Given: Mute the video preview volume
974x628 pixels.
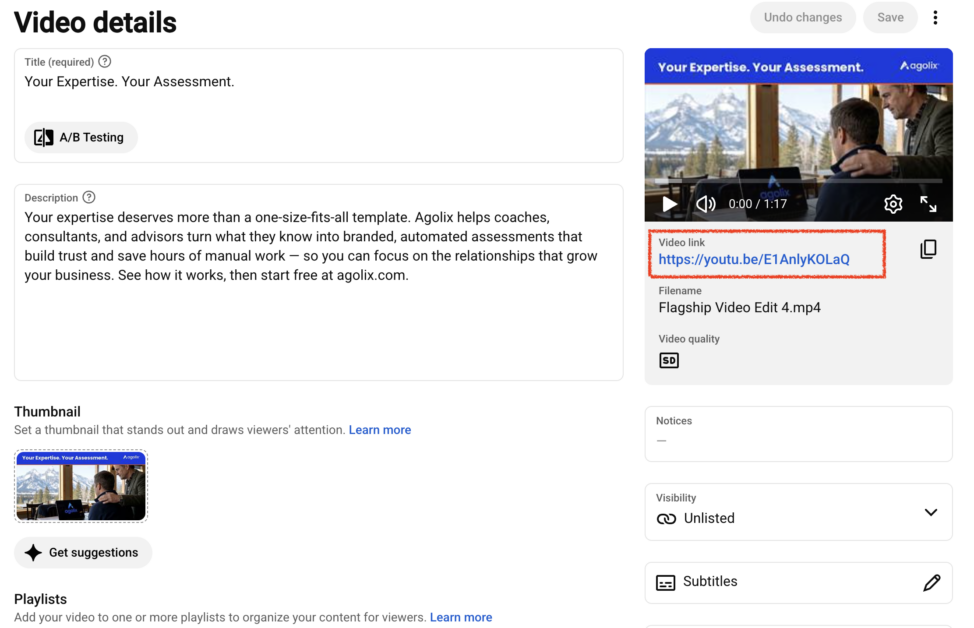Looking at the screenshot, I should (706, 204).
